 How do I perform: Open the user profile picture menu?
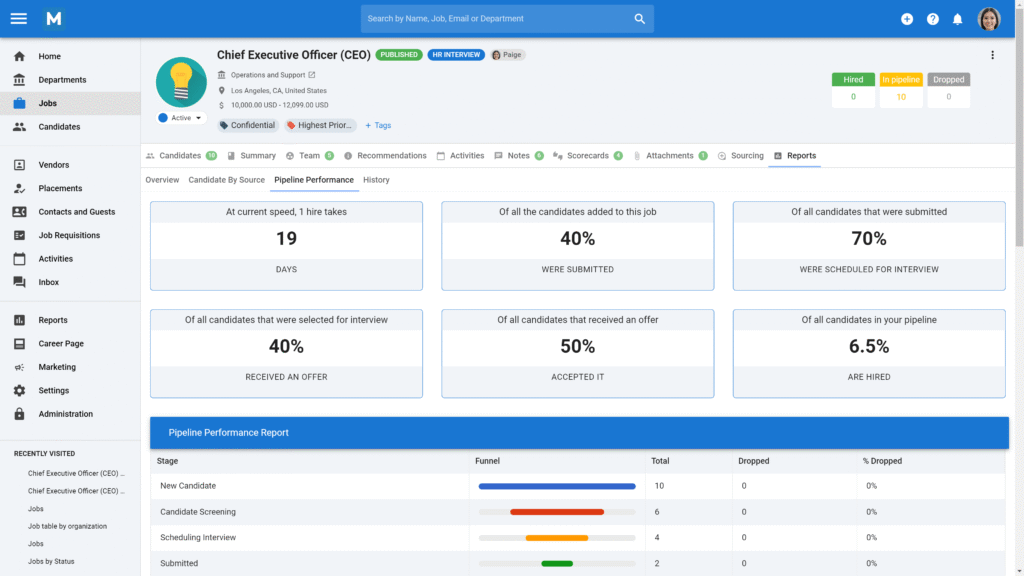point(989,18)
